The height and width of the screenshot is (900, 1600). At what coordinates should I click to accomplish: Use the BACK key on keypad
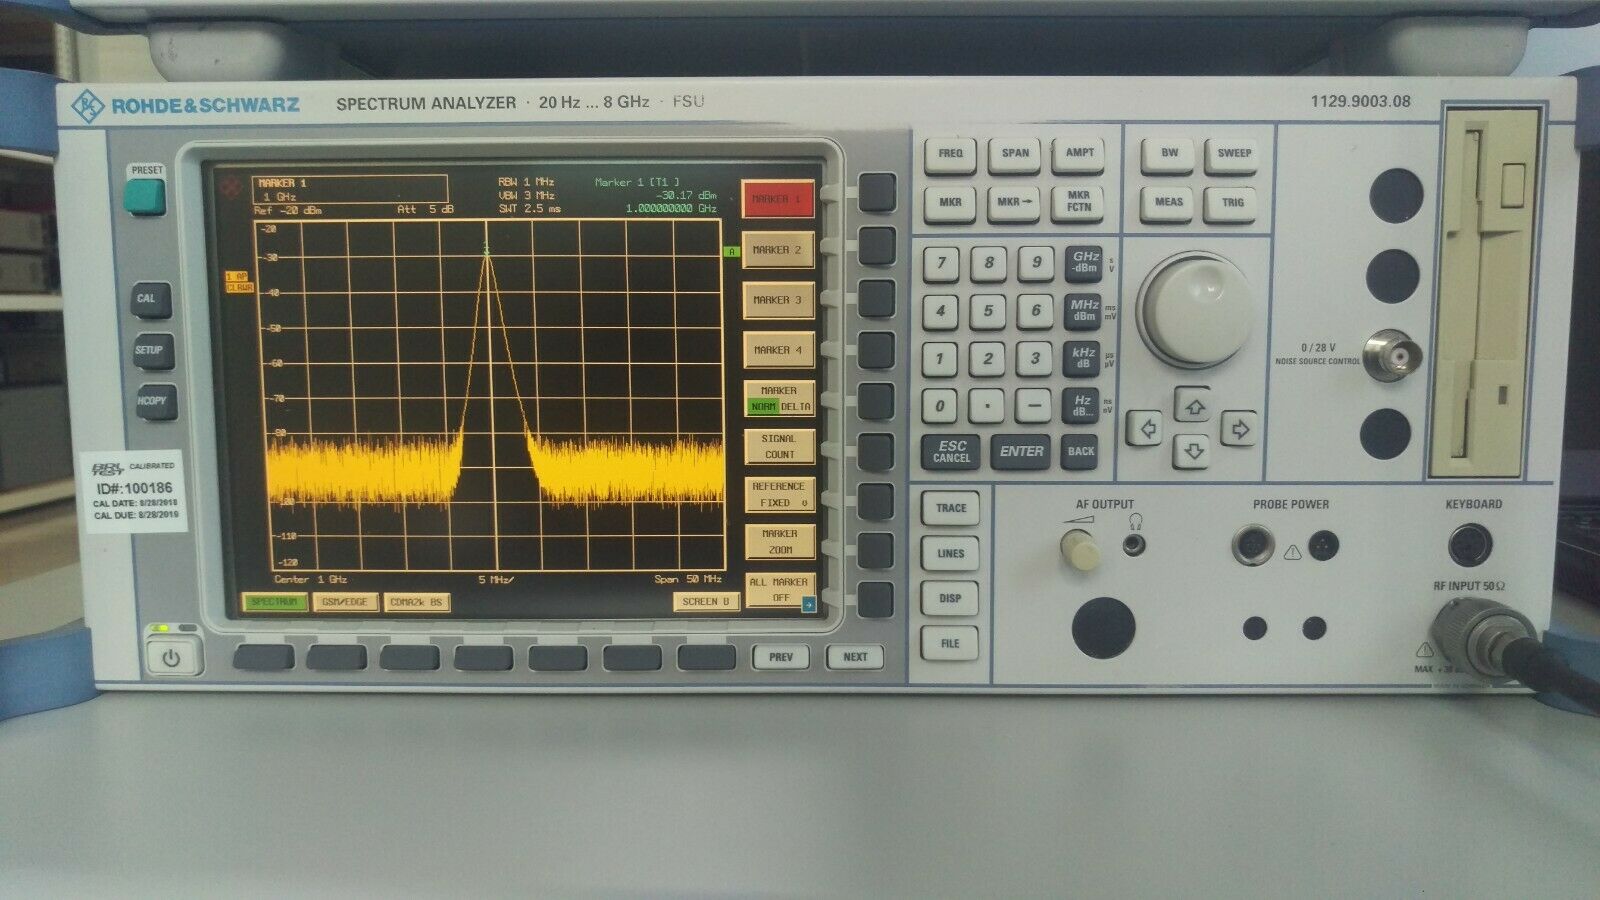click(x=1080, y=451)
